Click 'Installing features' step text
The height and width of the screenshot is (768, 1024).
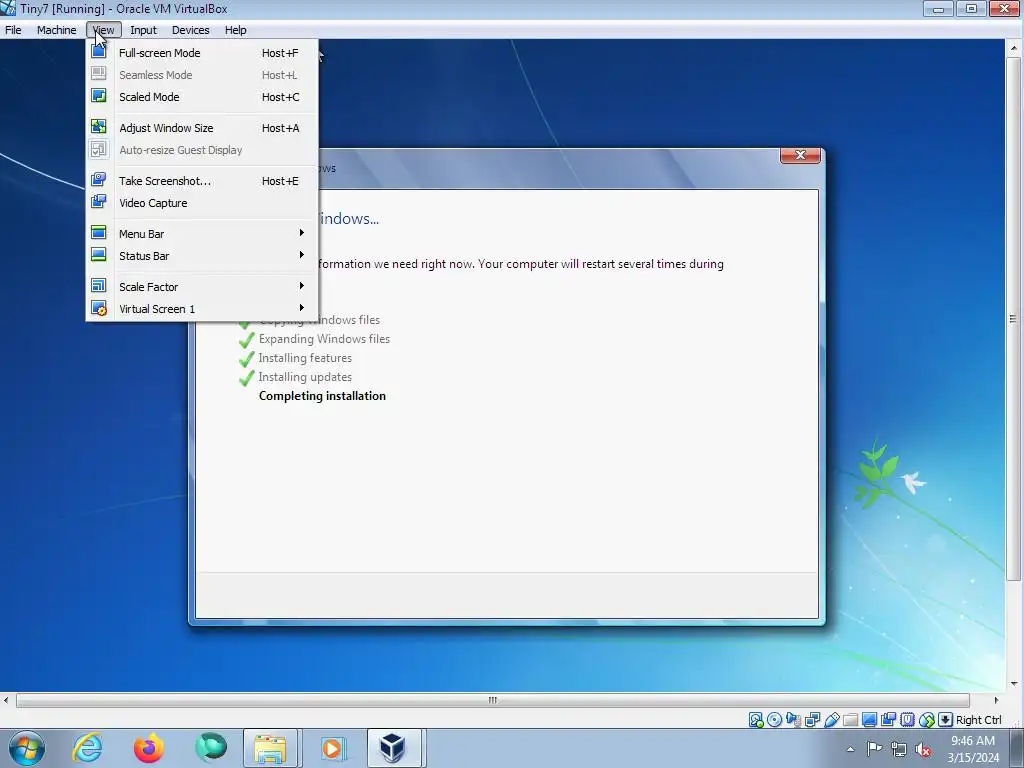click(x=306, y=358)
